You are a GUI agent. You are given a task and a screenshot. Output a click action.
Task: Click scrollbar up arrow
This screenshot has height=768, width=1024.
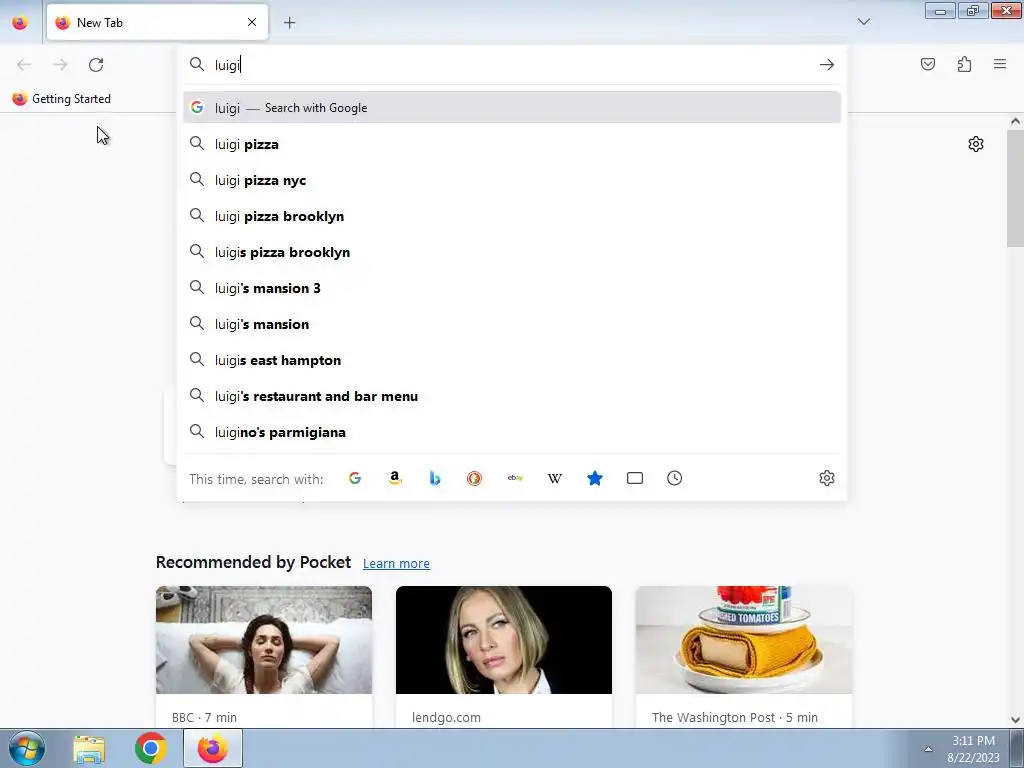1015,121
